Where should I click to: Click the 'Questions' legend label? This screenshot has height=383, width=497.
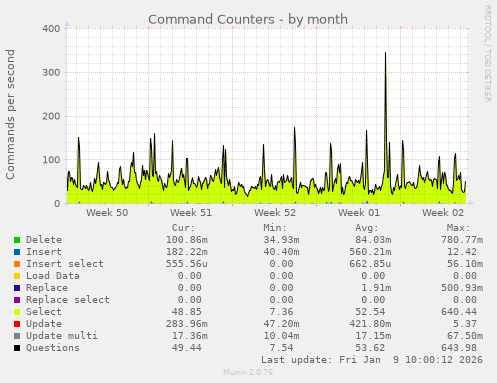coord(53,348)
